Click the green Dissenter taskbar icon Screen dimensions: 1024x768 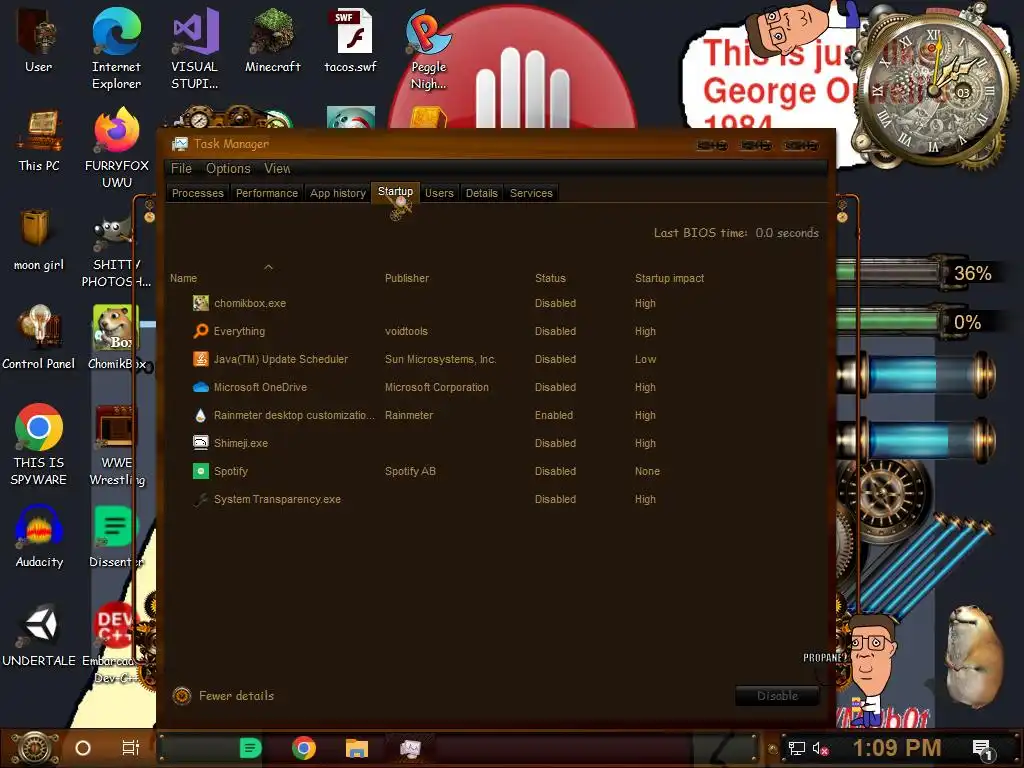[250, 748]
